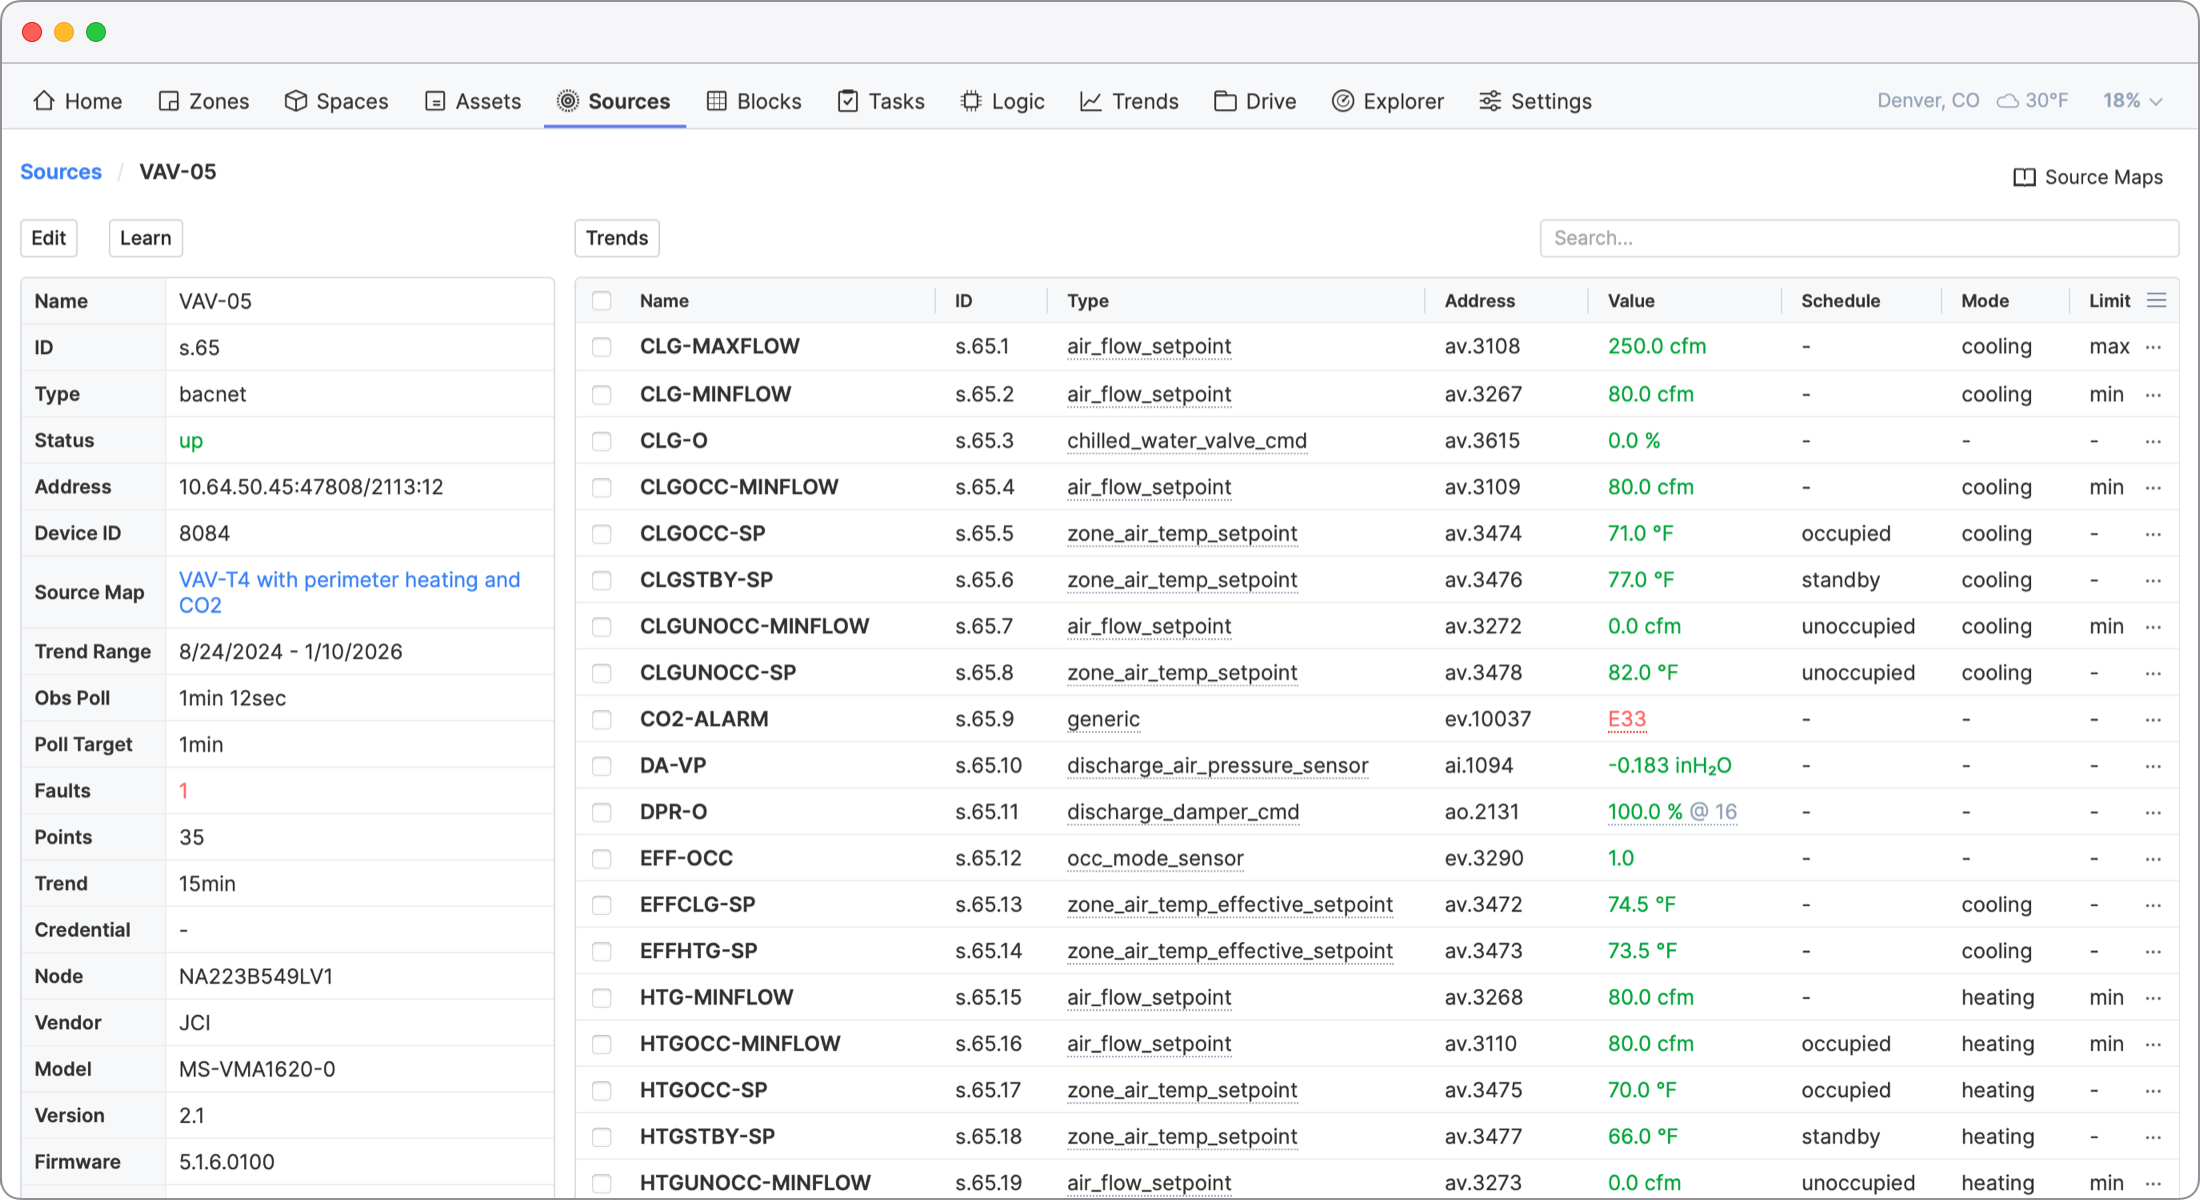The width and height of the screenshot is (2200, 1200).
Task: Click the table columns menu icon
Action: [2156, 301]
